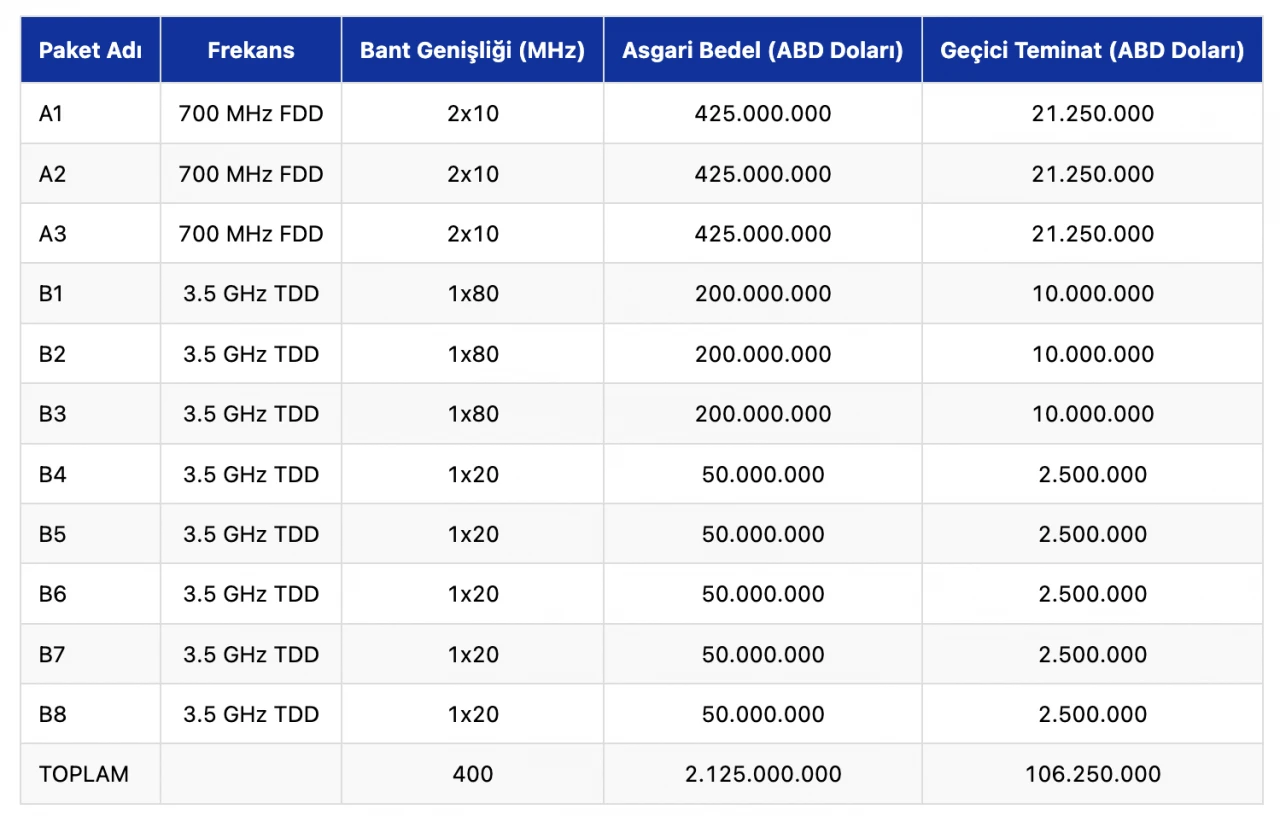This screenshot has height=821, width=1280.
Task: Select the TOPLAM row label
Action: 84,774
